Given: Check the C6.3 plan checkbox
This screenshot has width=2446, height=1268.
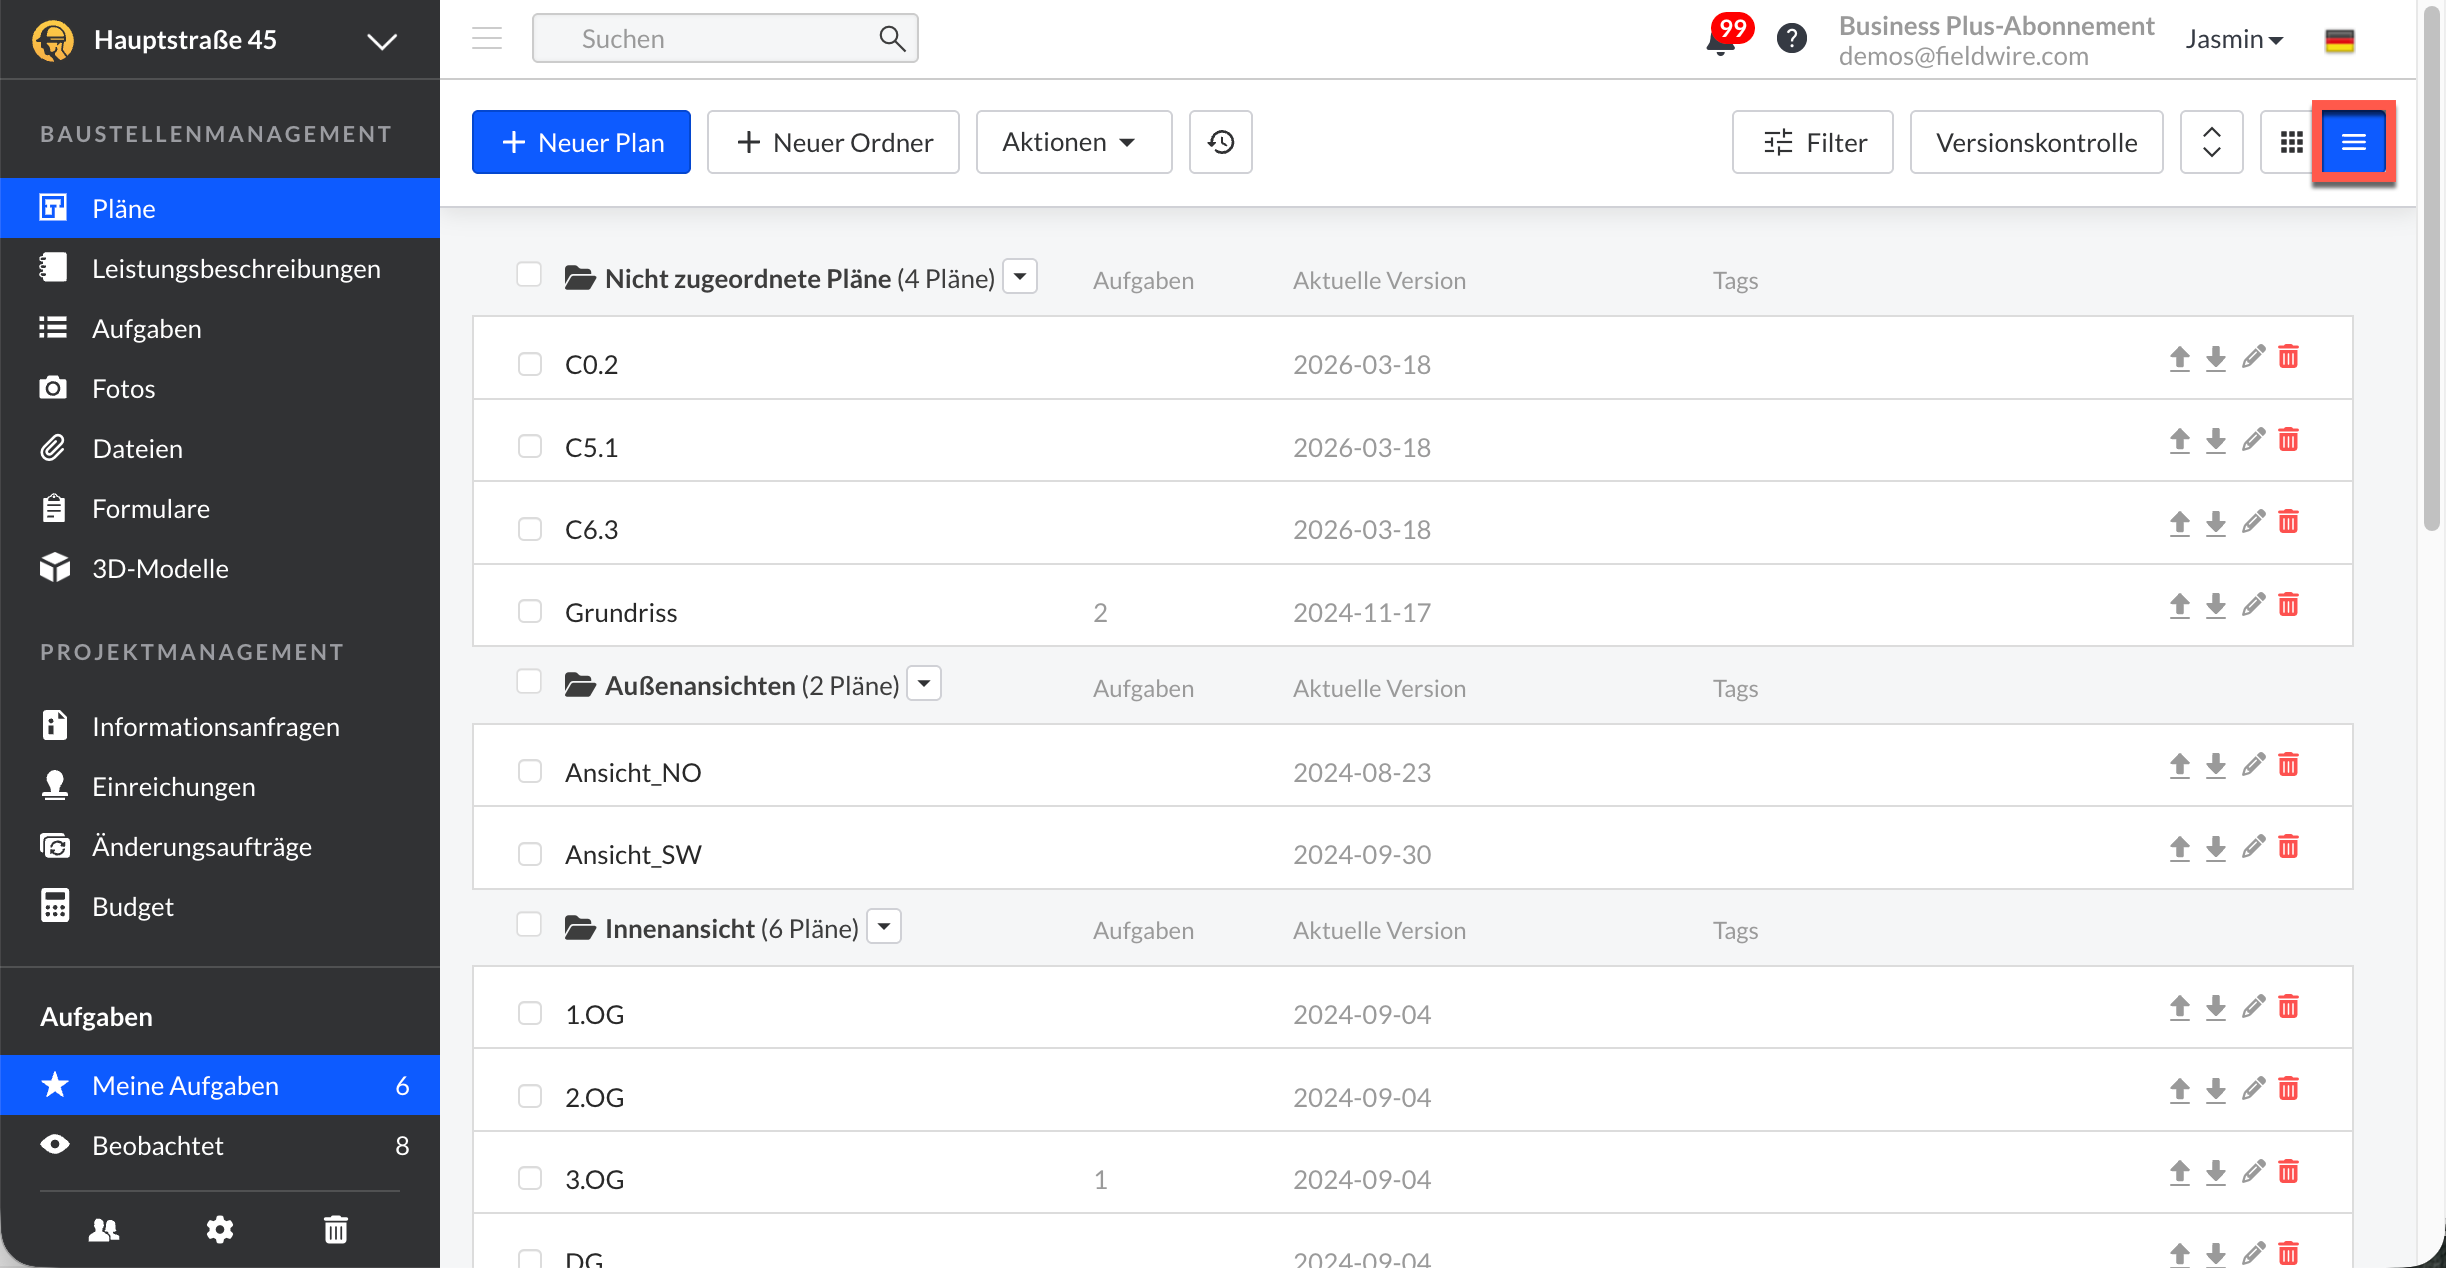Looking at the screenshot, I should tap(529, 529).
